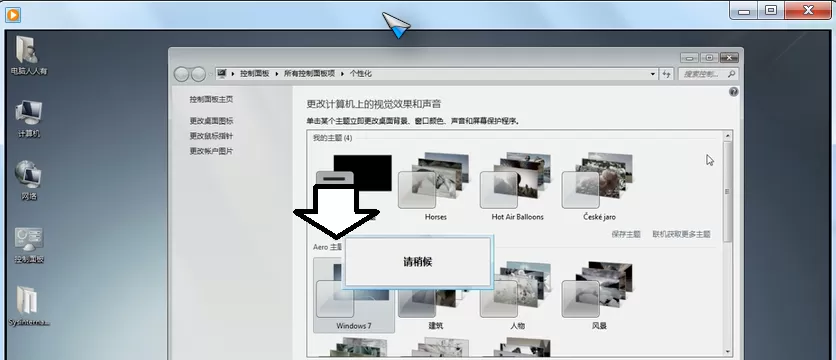Select the České jaro theme

pyautogui.click(x=599, y=187)
